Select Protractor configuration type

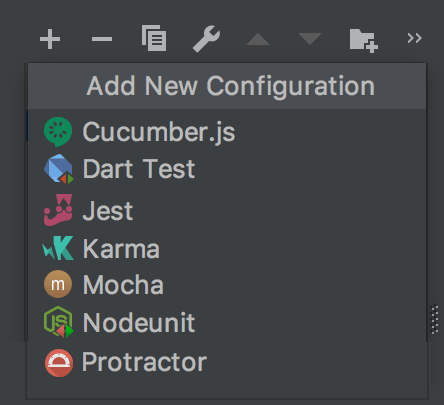click(x=227, y=362)
